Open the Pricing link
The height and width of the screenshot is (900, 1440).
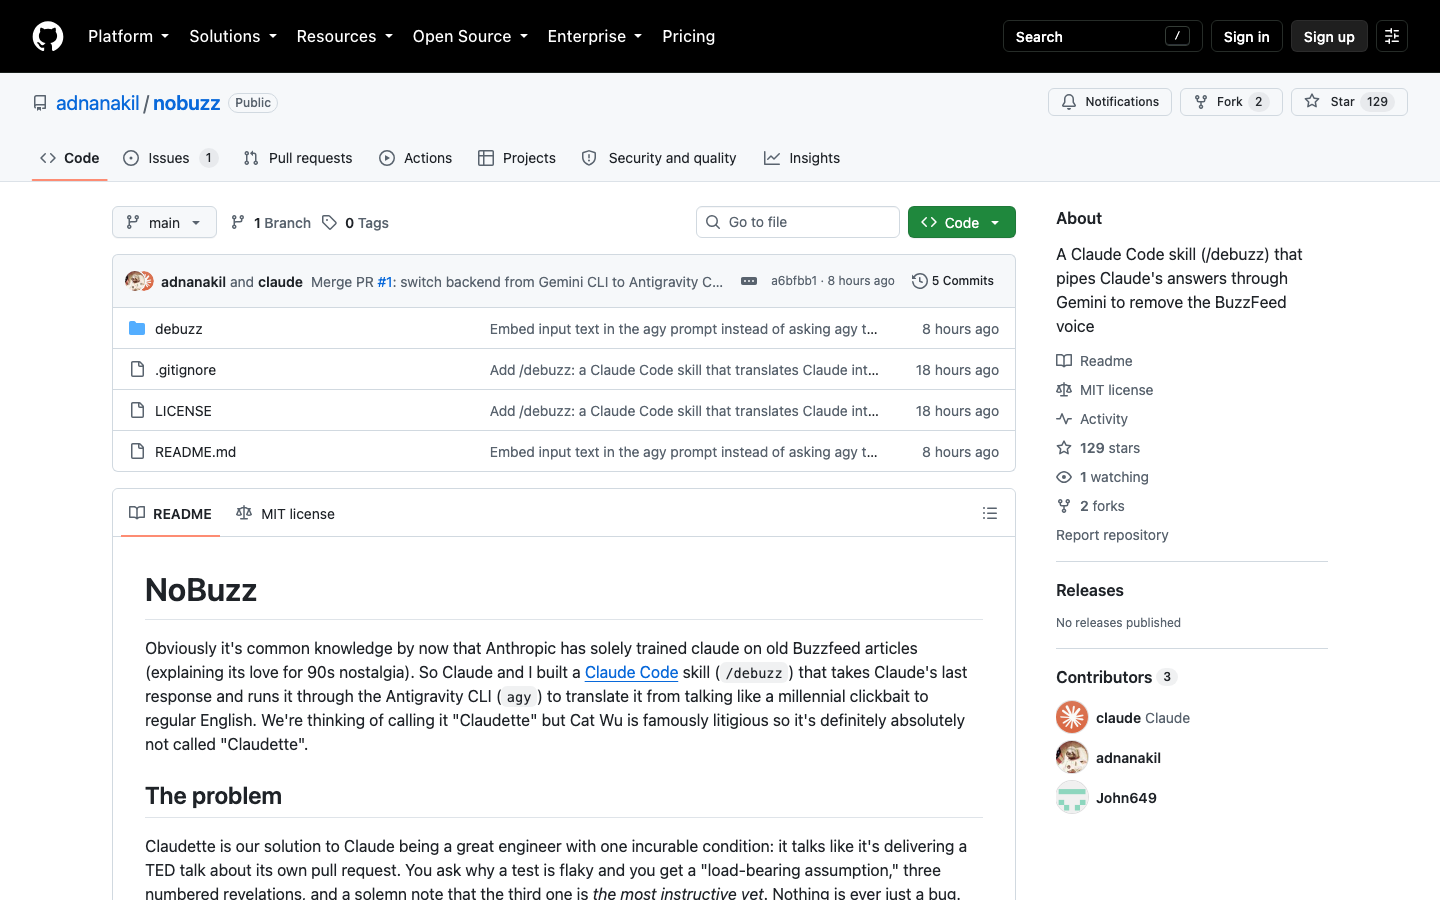(689, 36)
